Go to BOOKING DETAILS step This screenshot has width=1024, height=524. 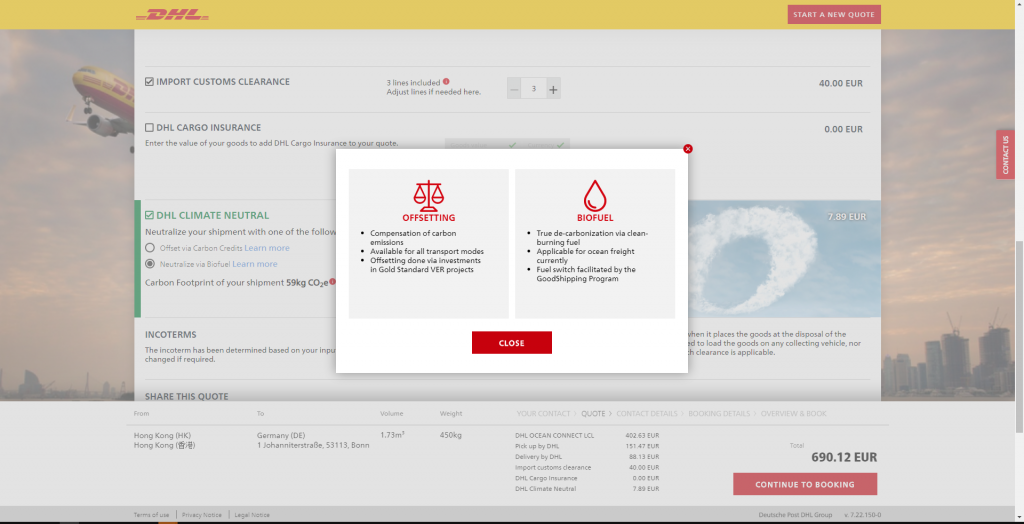(719, 414)
